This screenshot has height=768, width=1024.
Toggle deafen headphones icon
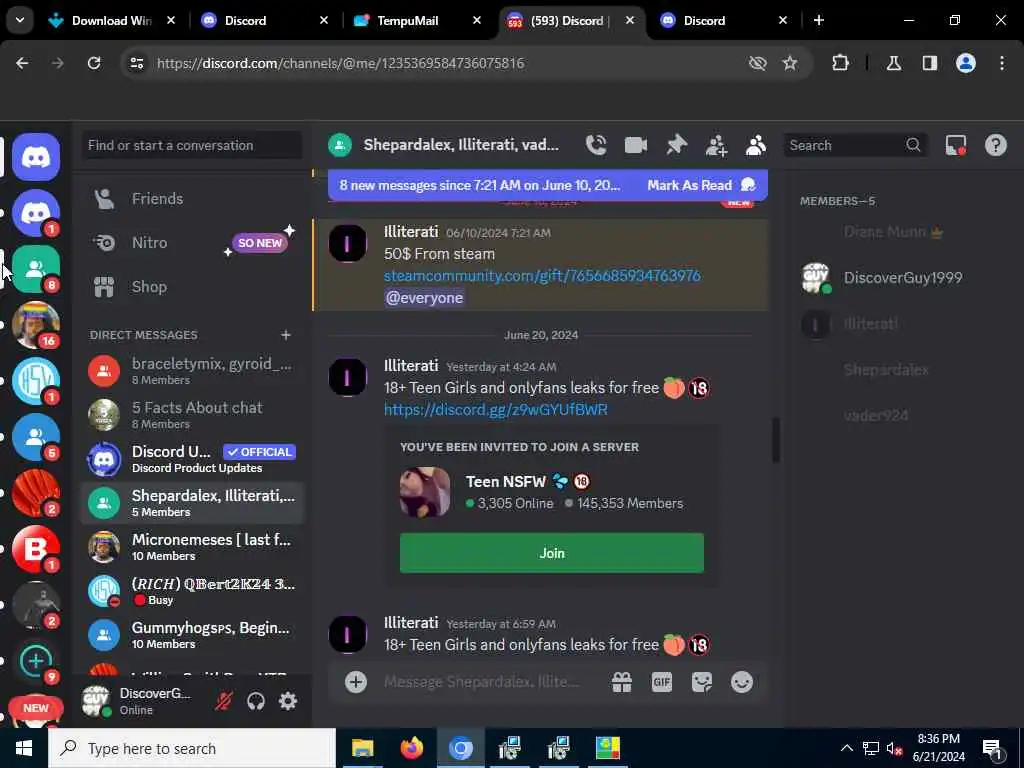(x=255, y=701)
